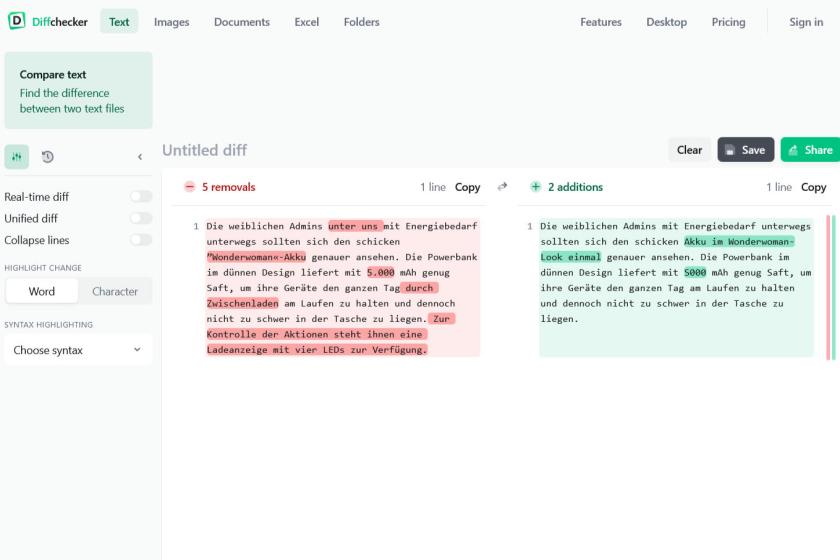Toggle the Unified diff switch

coord(141,218)
